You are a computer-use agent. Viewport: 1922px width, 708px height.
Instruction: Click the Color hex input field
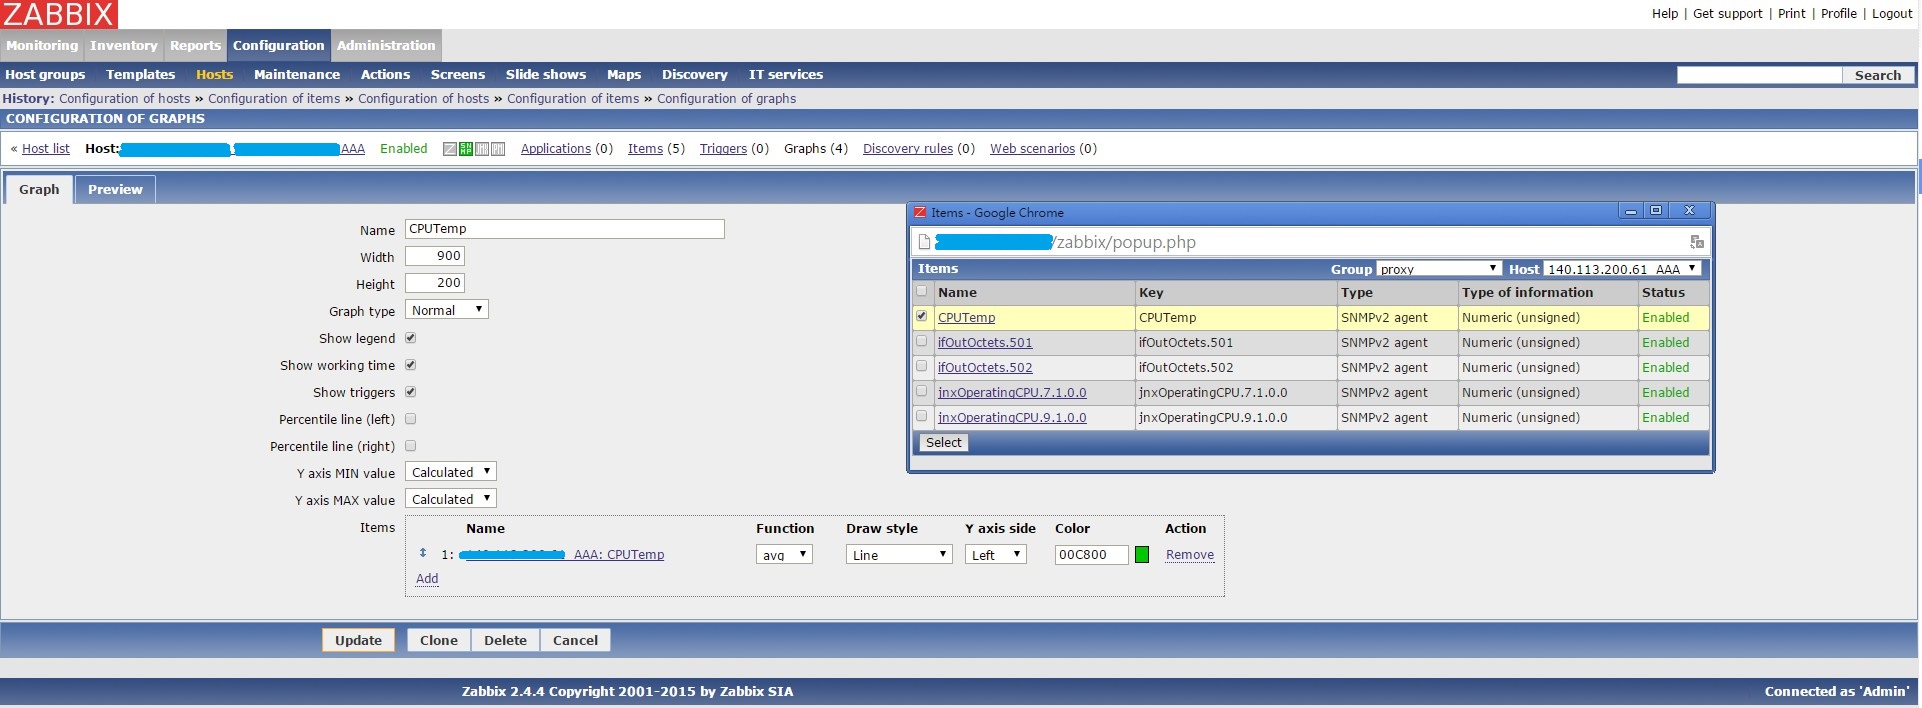click(x=1092, y=555)
